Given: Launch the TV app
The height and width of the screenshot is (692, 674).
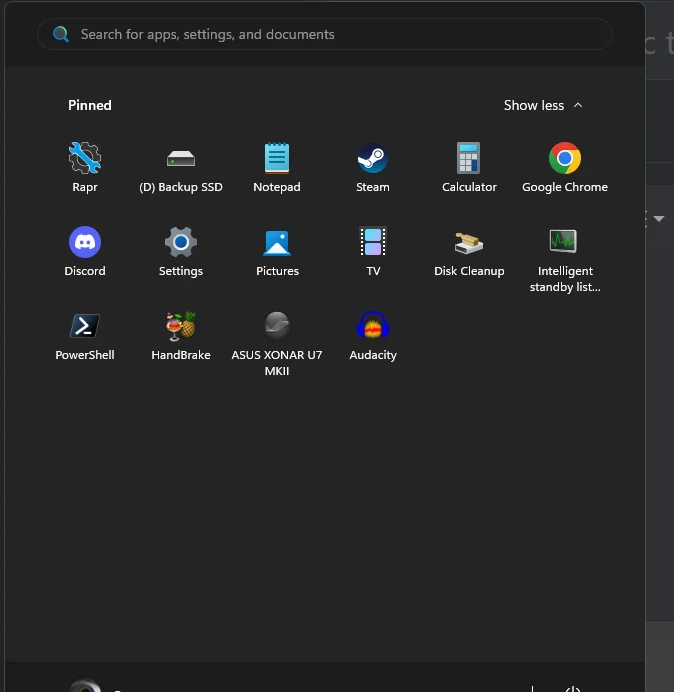Looking at the screenshot, I should click(x=373, y=252).
